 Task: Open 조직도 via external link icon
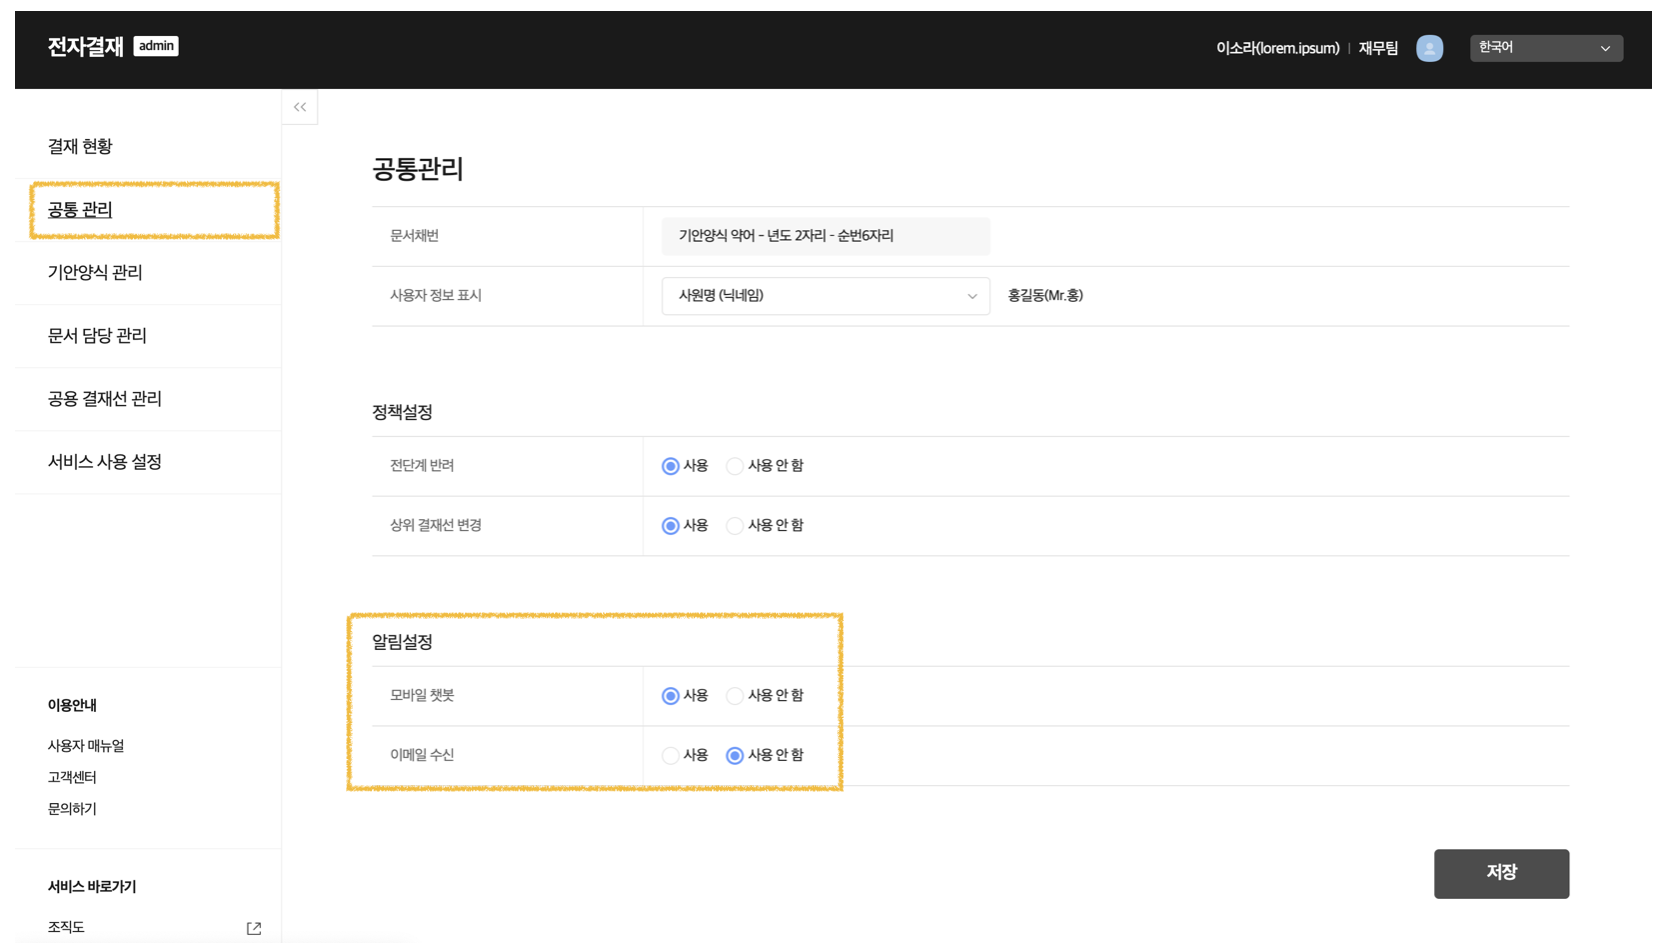[254, 928]
